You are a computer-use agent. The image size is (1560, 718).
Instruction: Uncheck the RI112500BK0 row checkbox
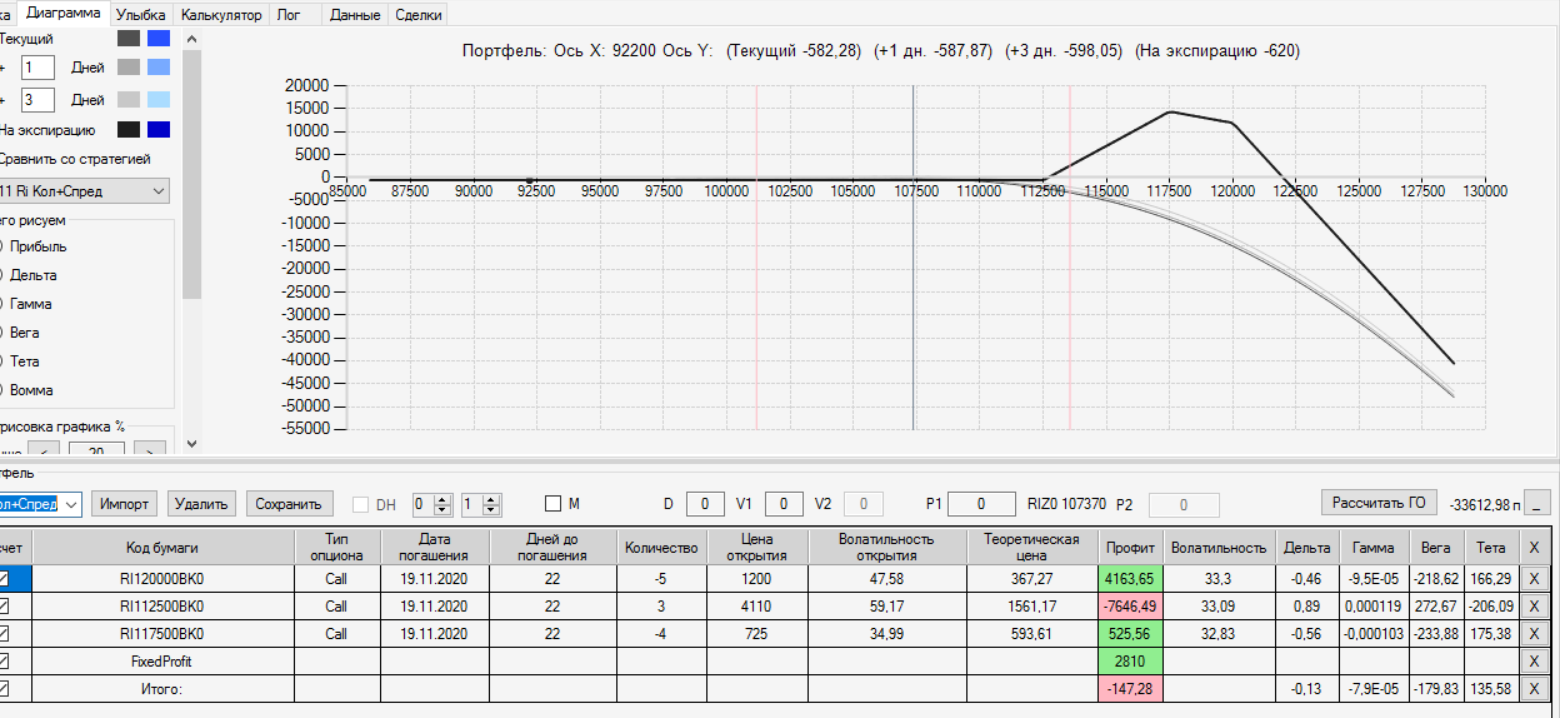(4, 606)
